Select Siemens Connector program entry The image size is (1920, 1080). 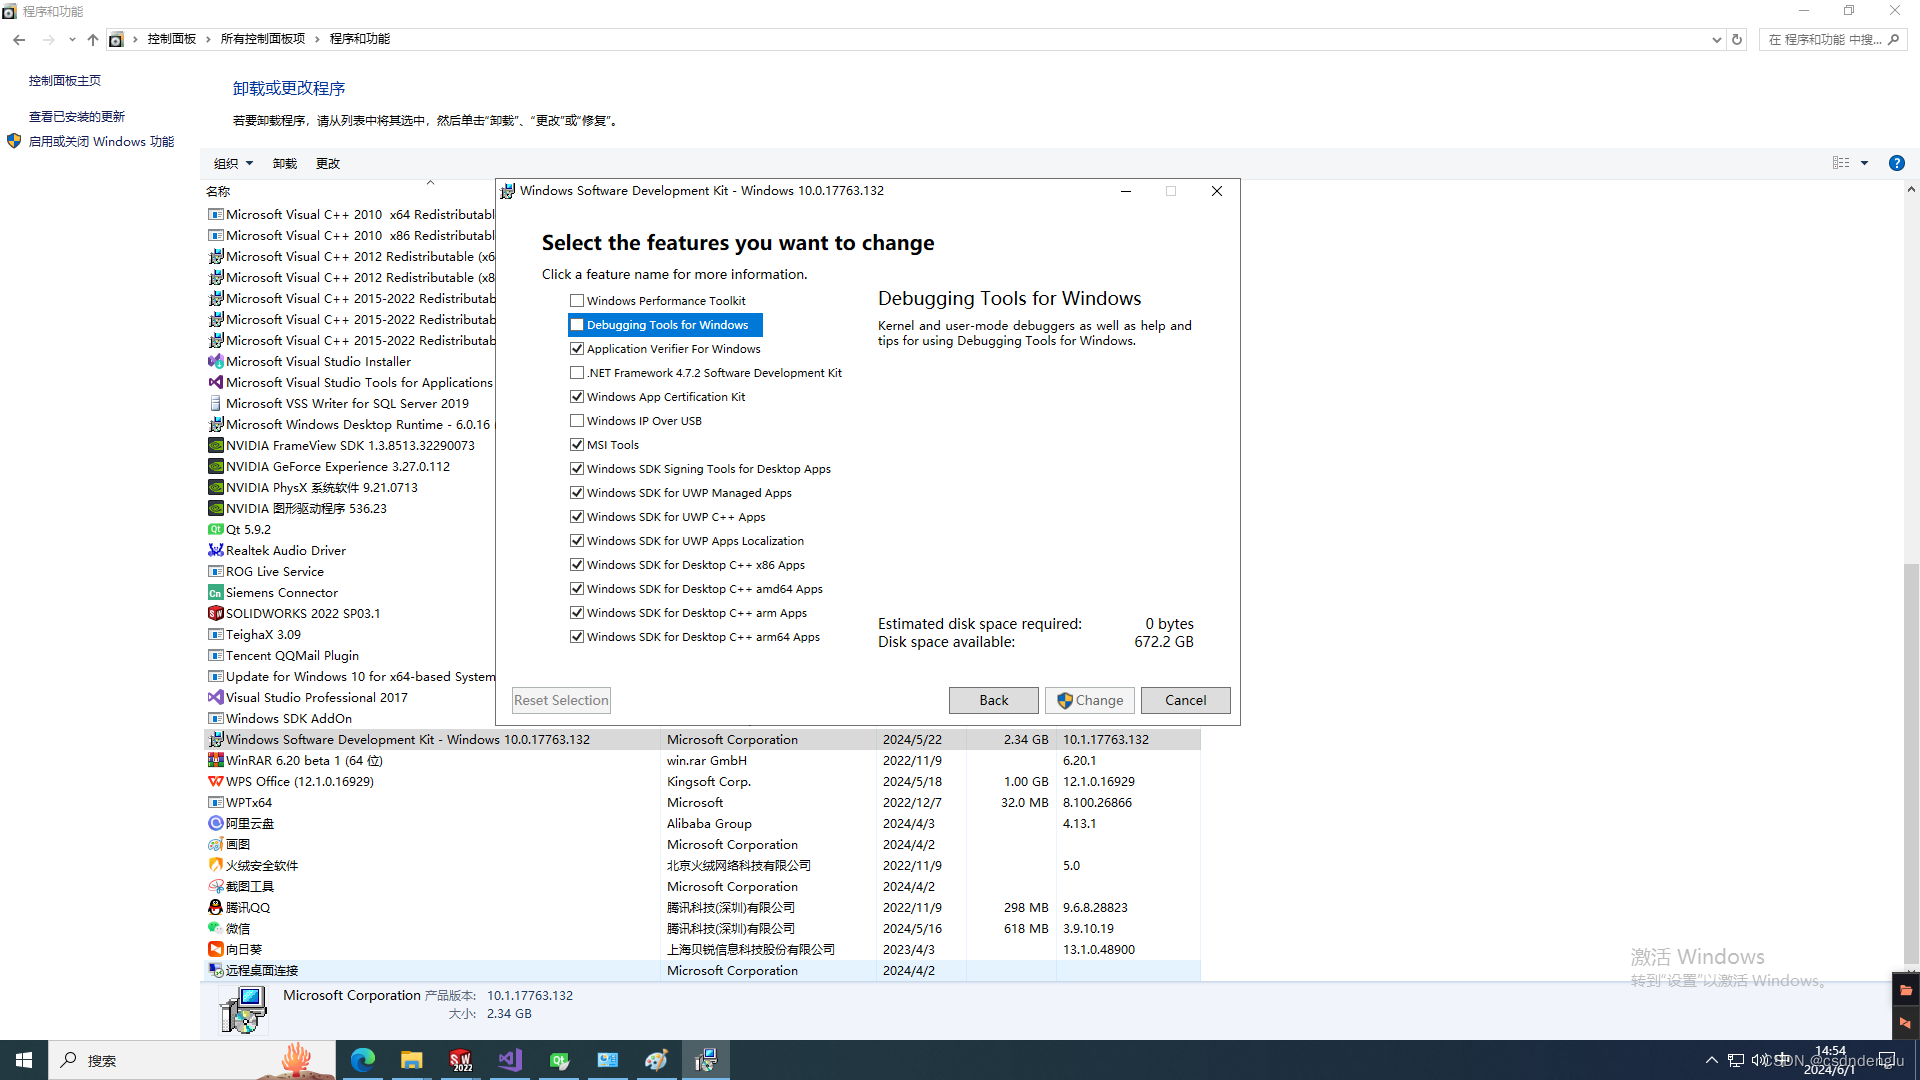point(282,593)
